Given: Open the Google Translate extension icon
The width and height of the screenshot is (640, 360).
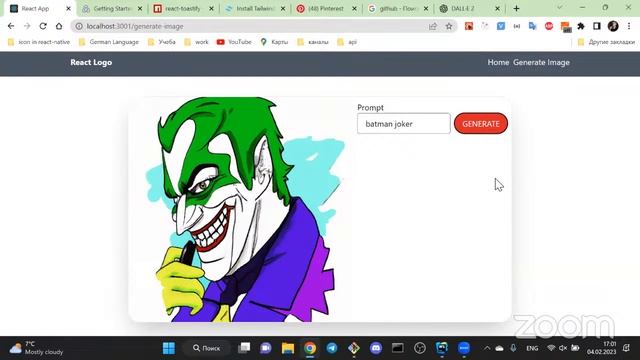Looking at the screenshot, I should [x=533, y=26].
